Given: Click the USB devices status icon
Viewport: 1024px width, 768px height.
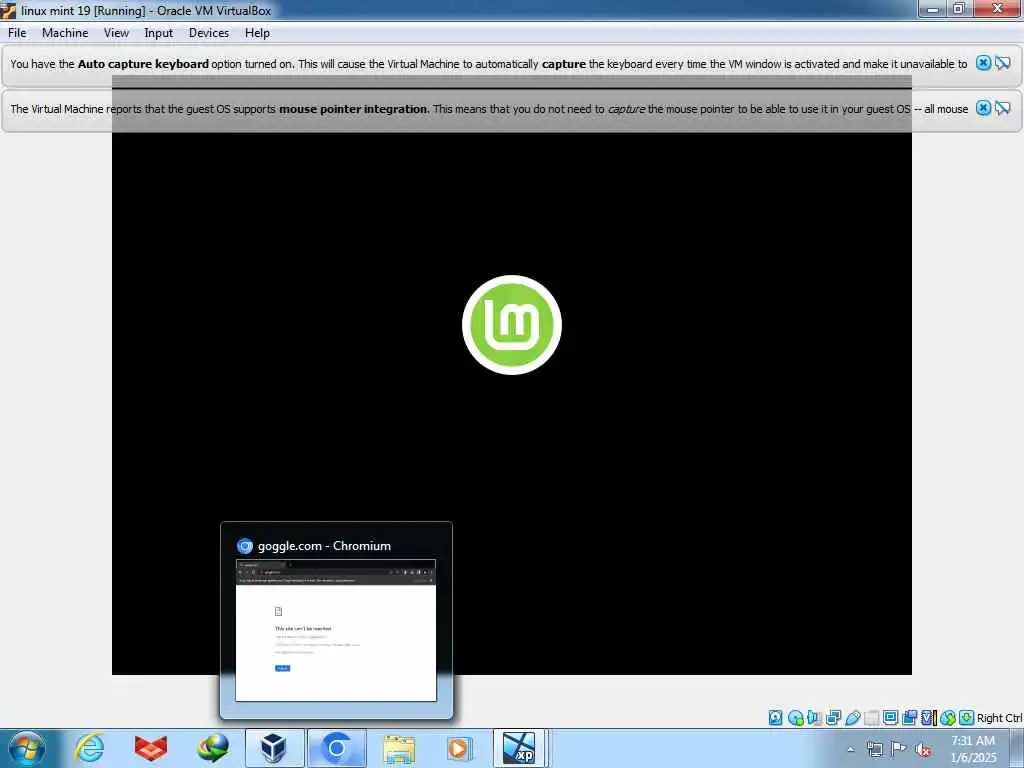Looking at the screenshot, I should (852, 718).
